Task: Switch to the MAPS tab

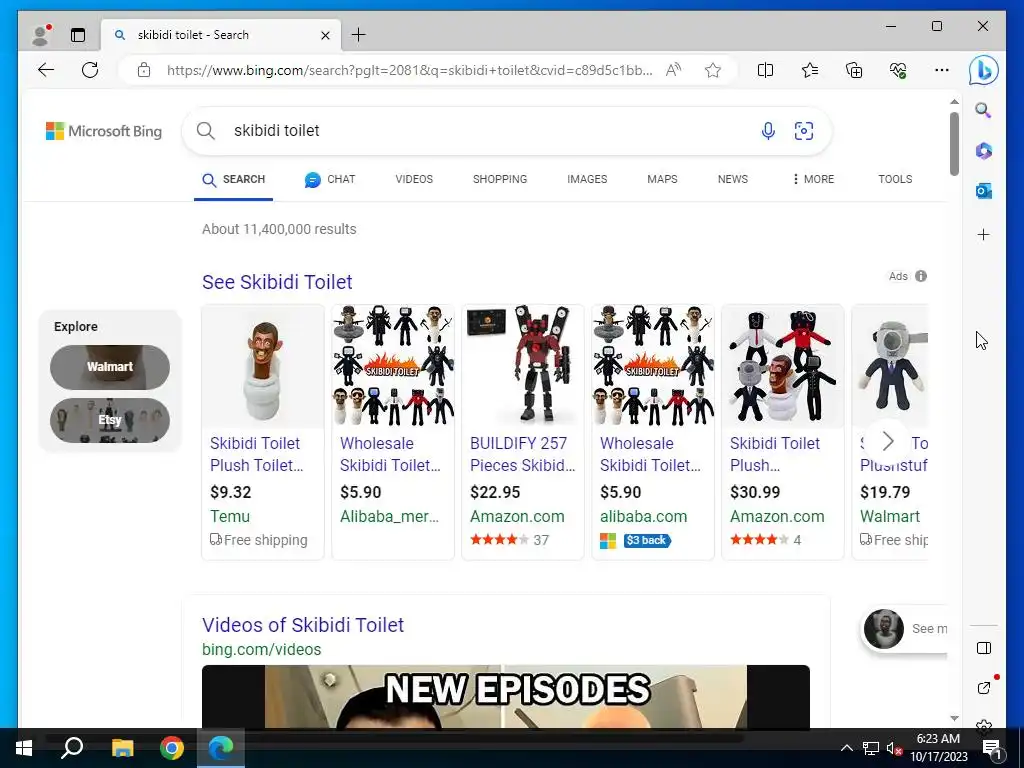Action: (662, 179)
